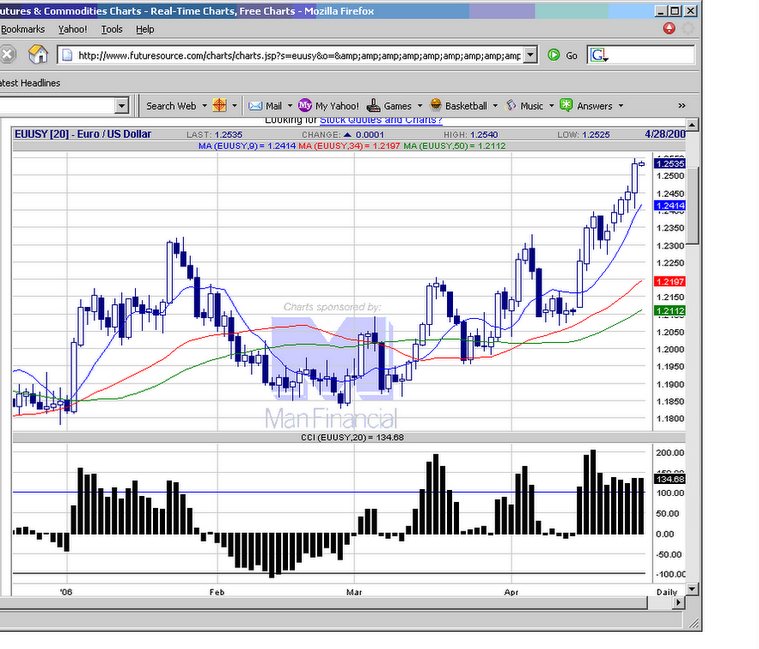The image size is (759, 649).
Task: Click the HIGH: 1.2540 value
Action: pos(471,135)
